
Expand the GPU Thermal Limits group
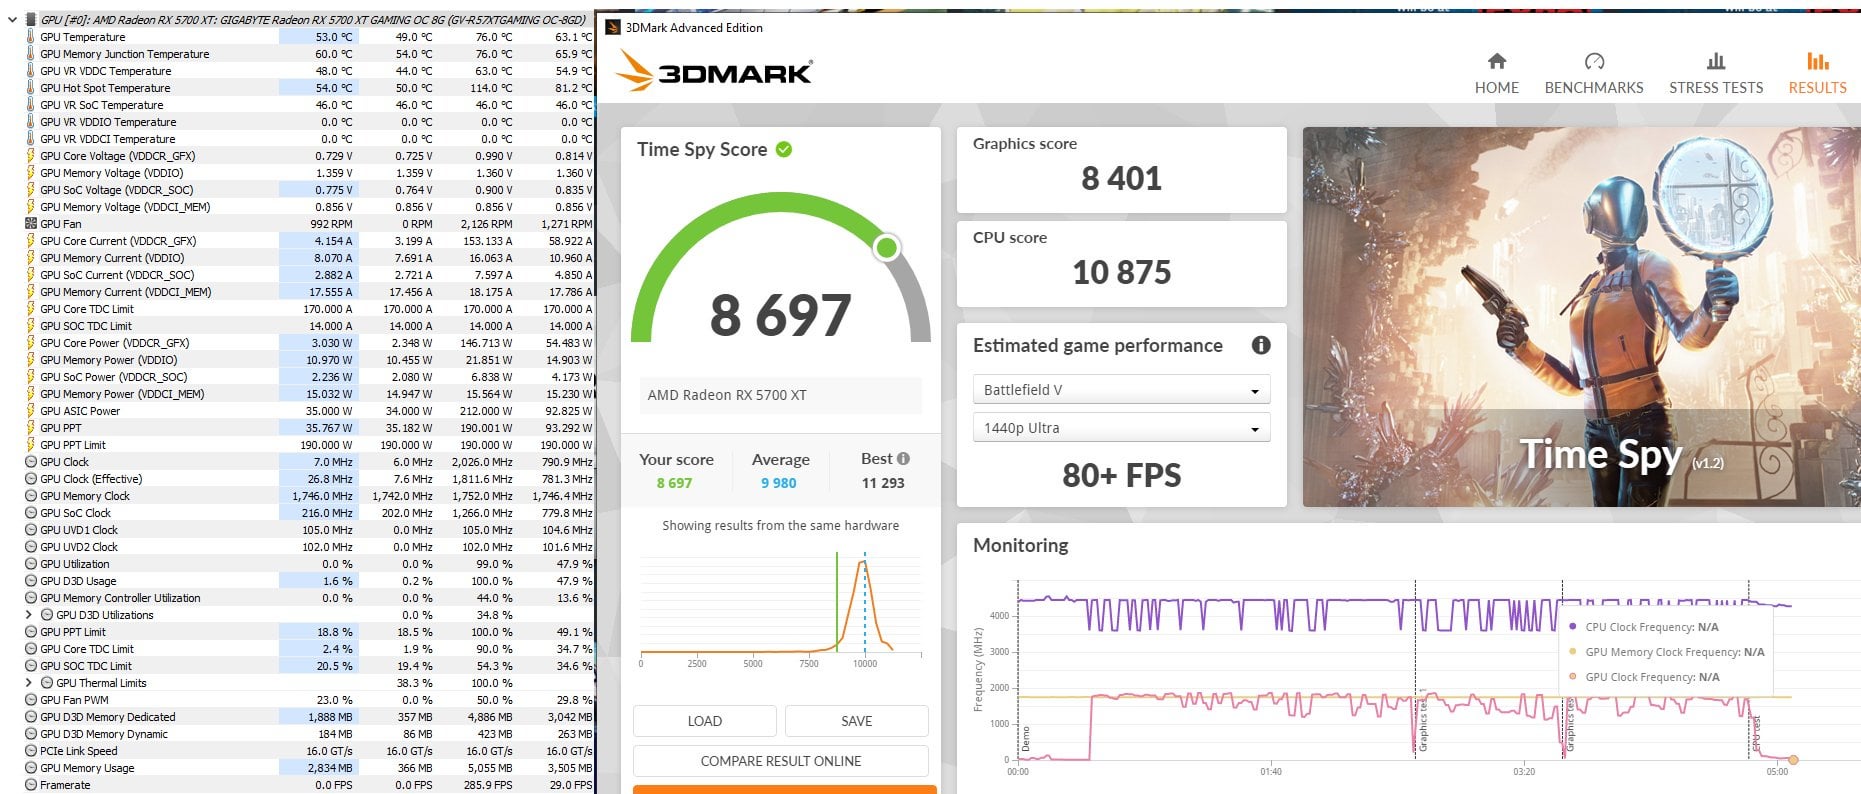click(x=28, y=683)
